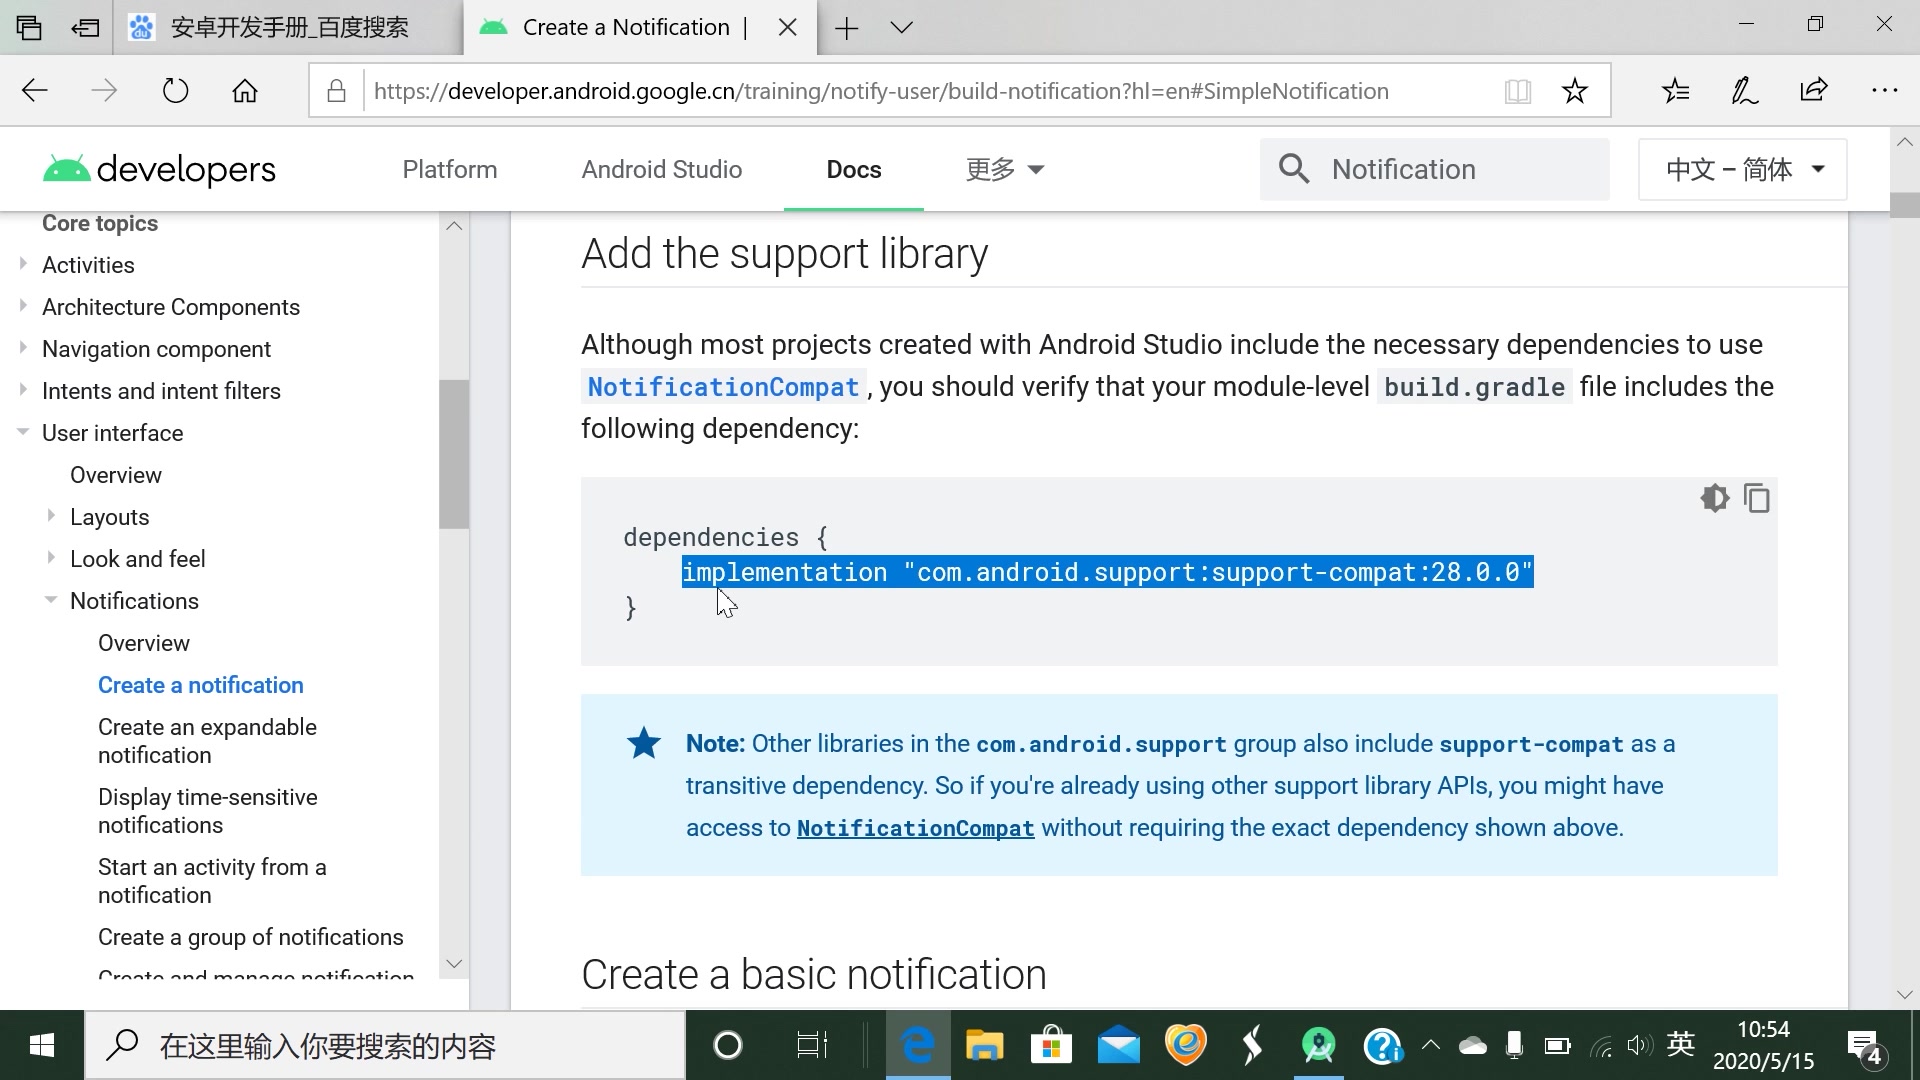Open the Microsoft Store from the taskbar
The width and height of the screenshot is (1920, 1080).
pyautogui.click(x=1051, y=1045)
